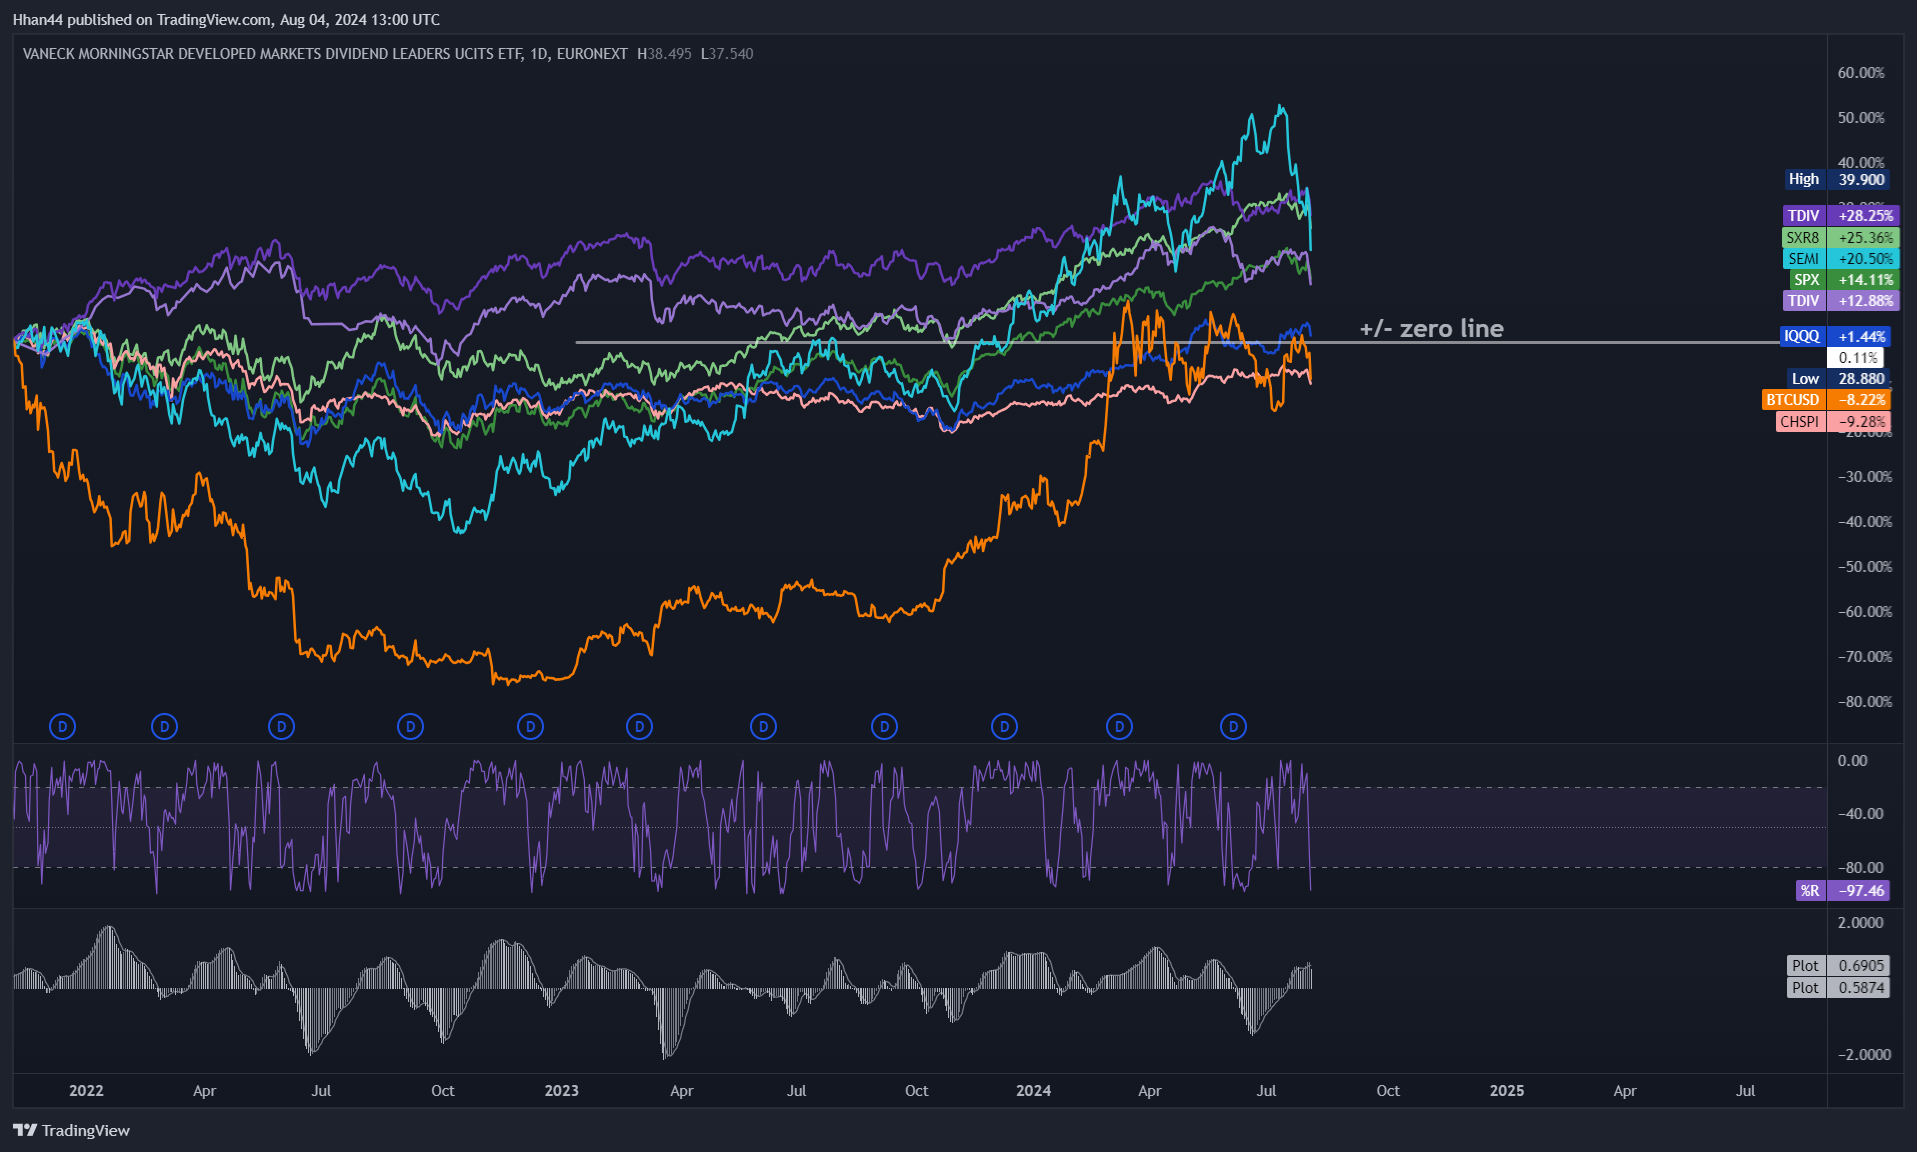Click the Plot 0.6905 indicator label

tap(1838, 966)
